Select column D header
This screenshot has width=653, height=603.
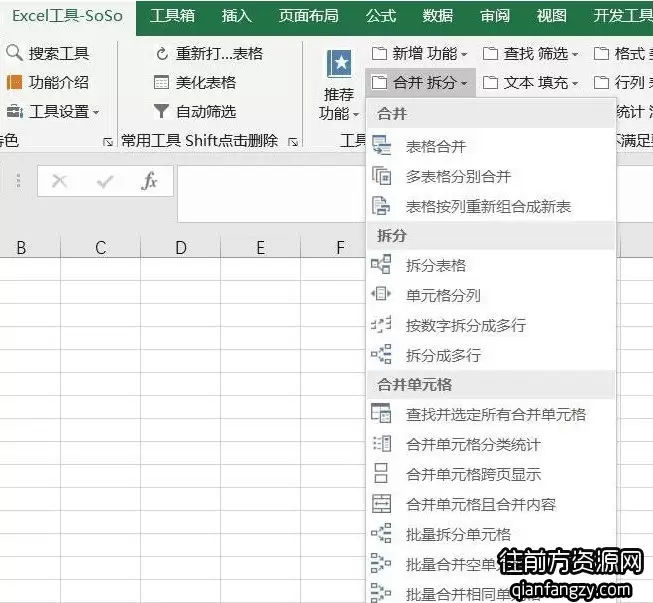tap(181, 247)
